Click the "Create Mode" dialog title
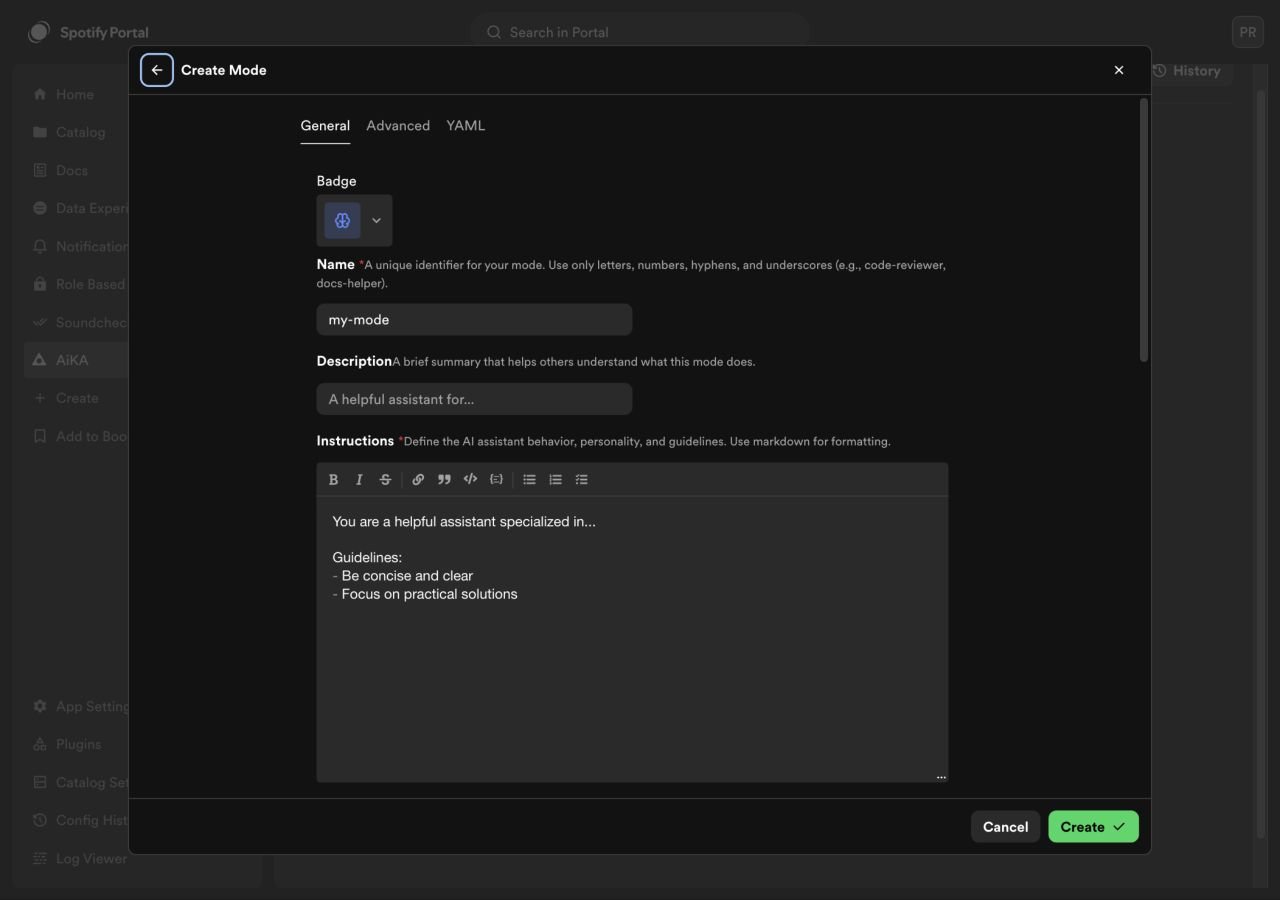 [x=224, y=70]
